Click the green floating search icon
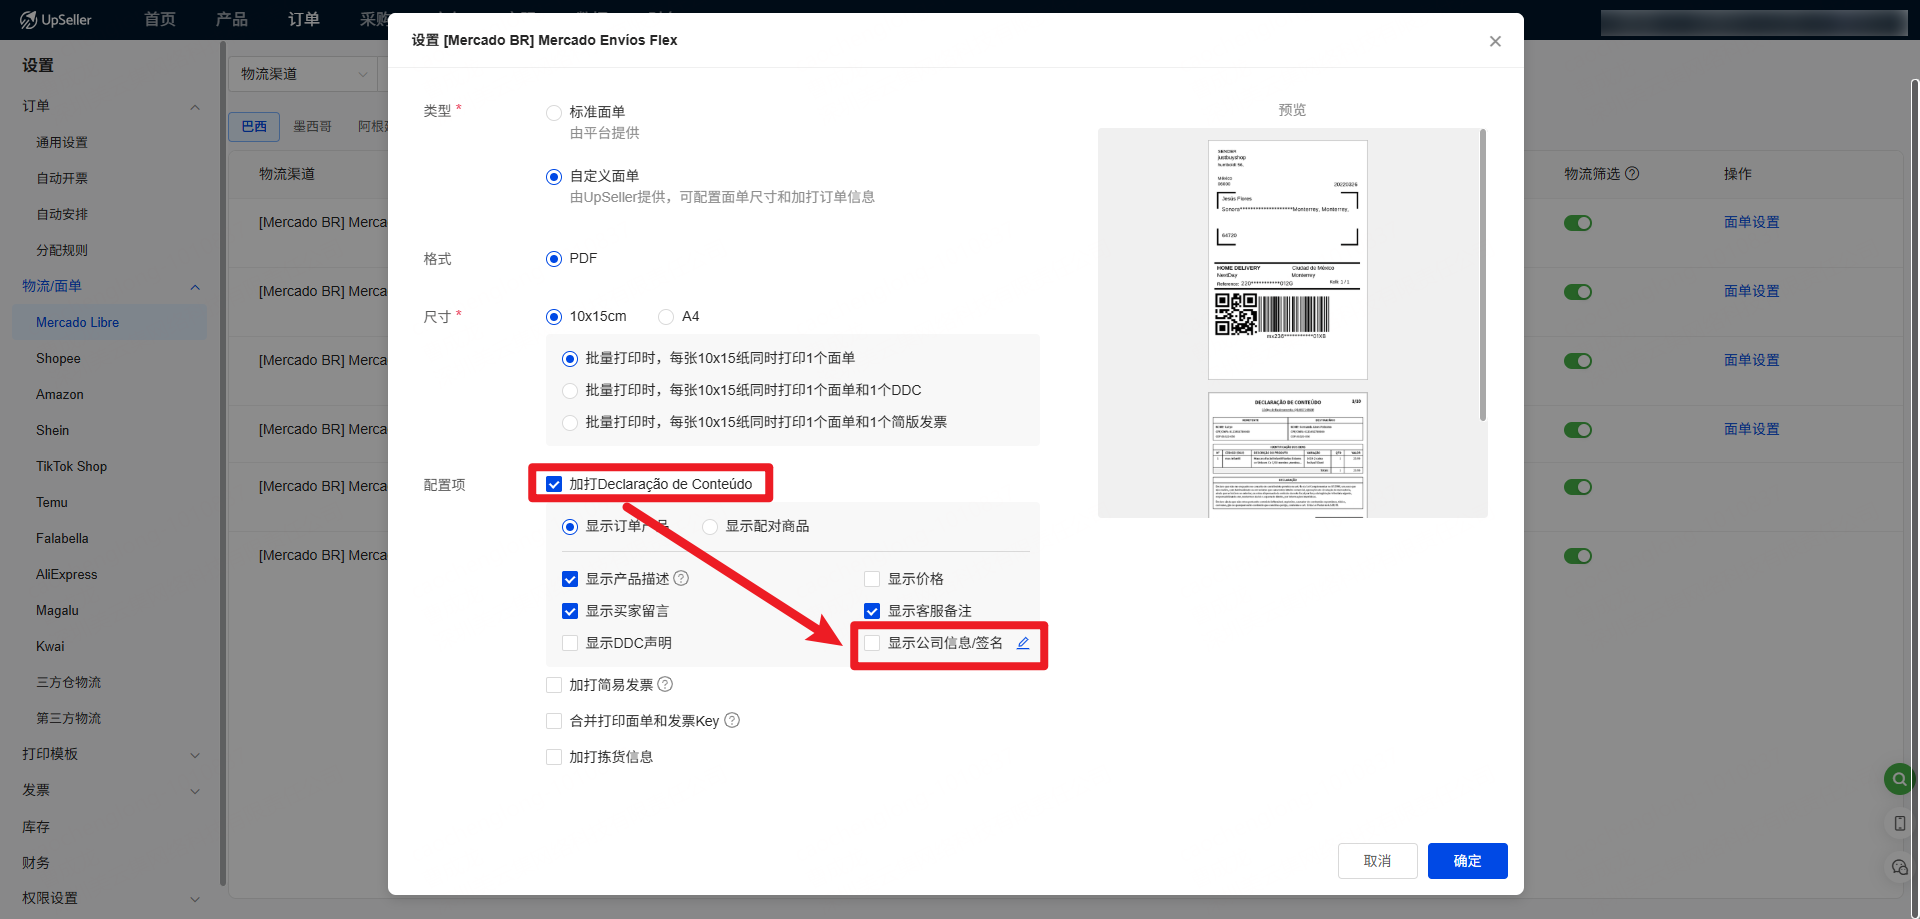This screenshot has width=1920, height=919. 1897,778
